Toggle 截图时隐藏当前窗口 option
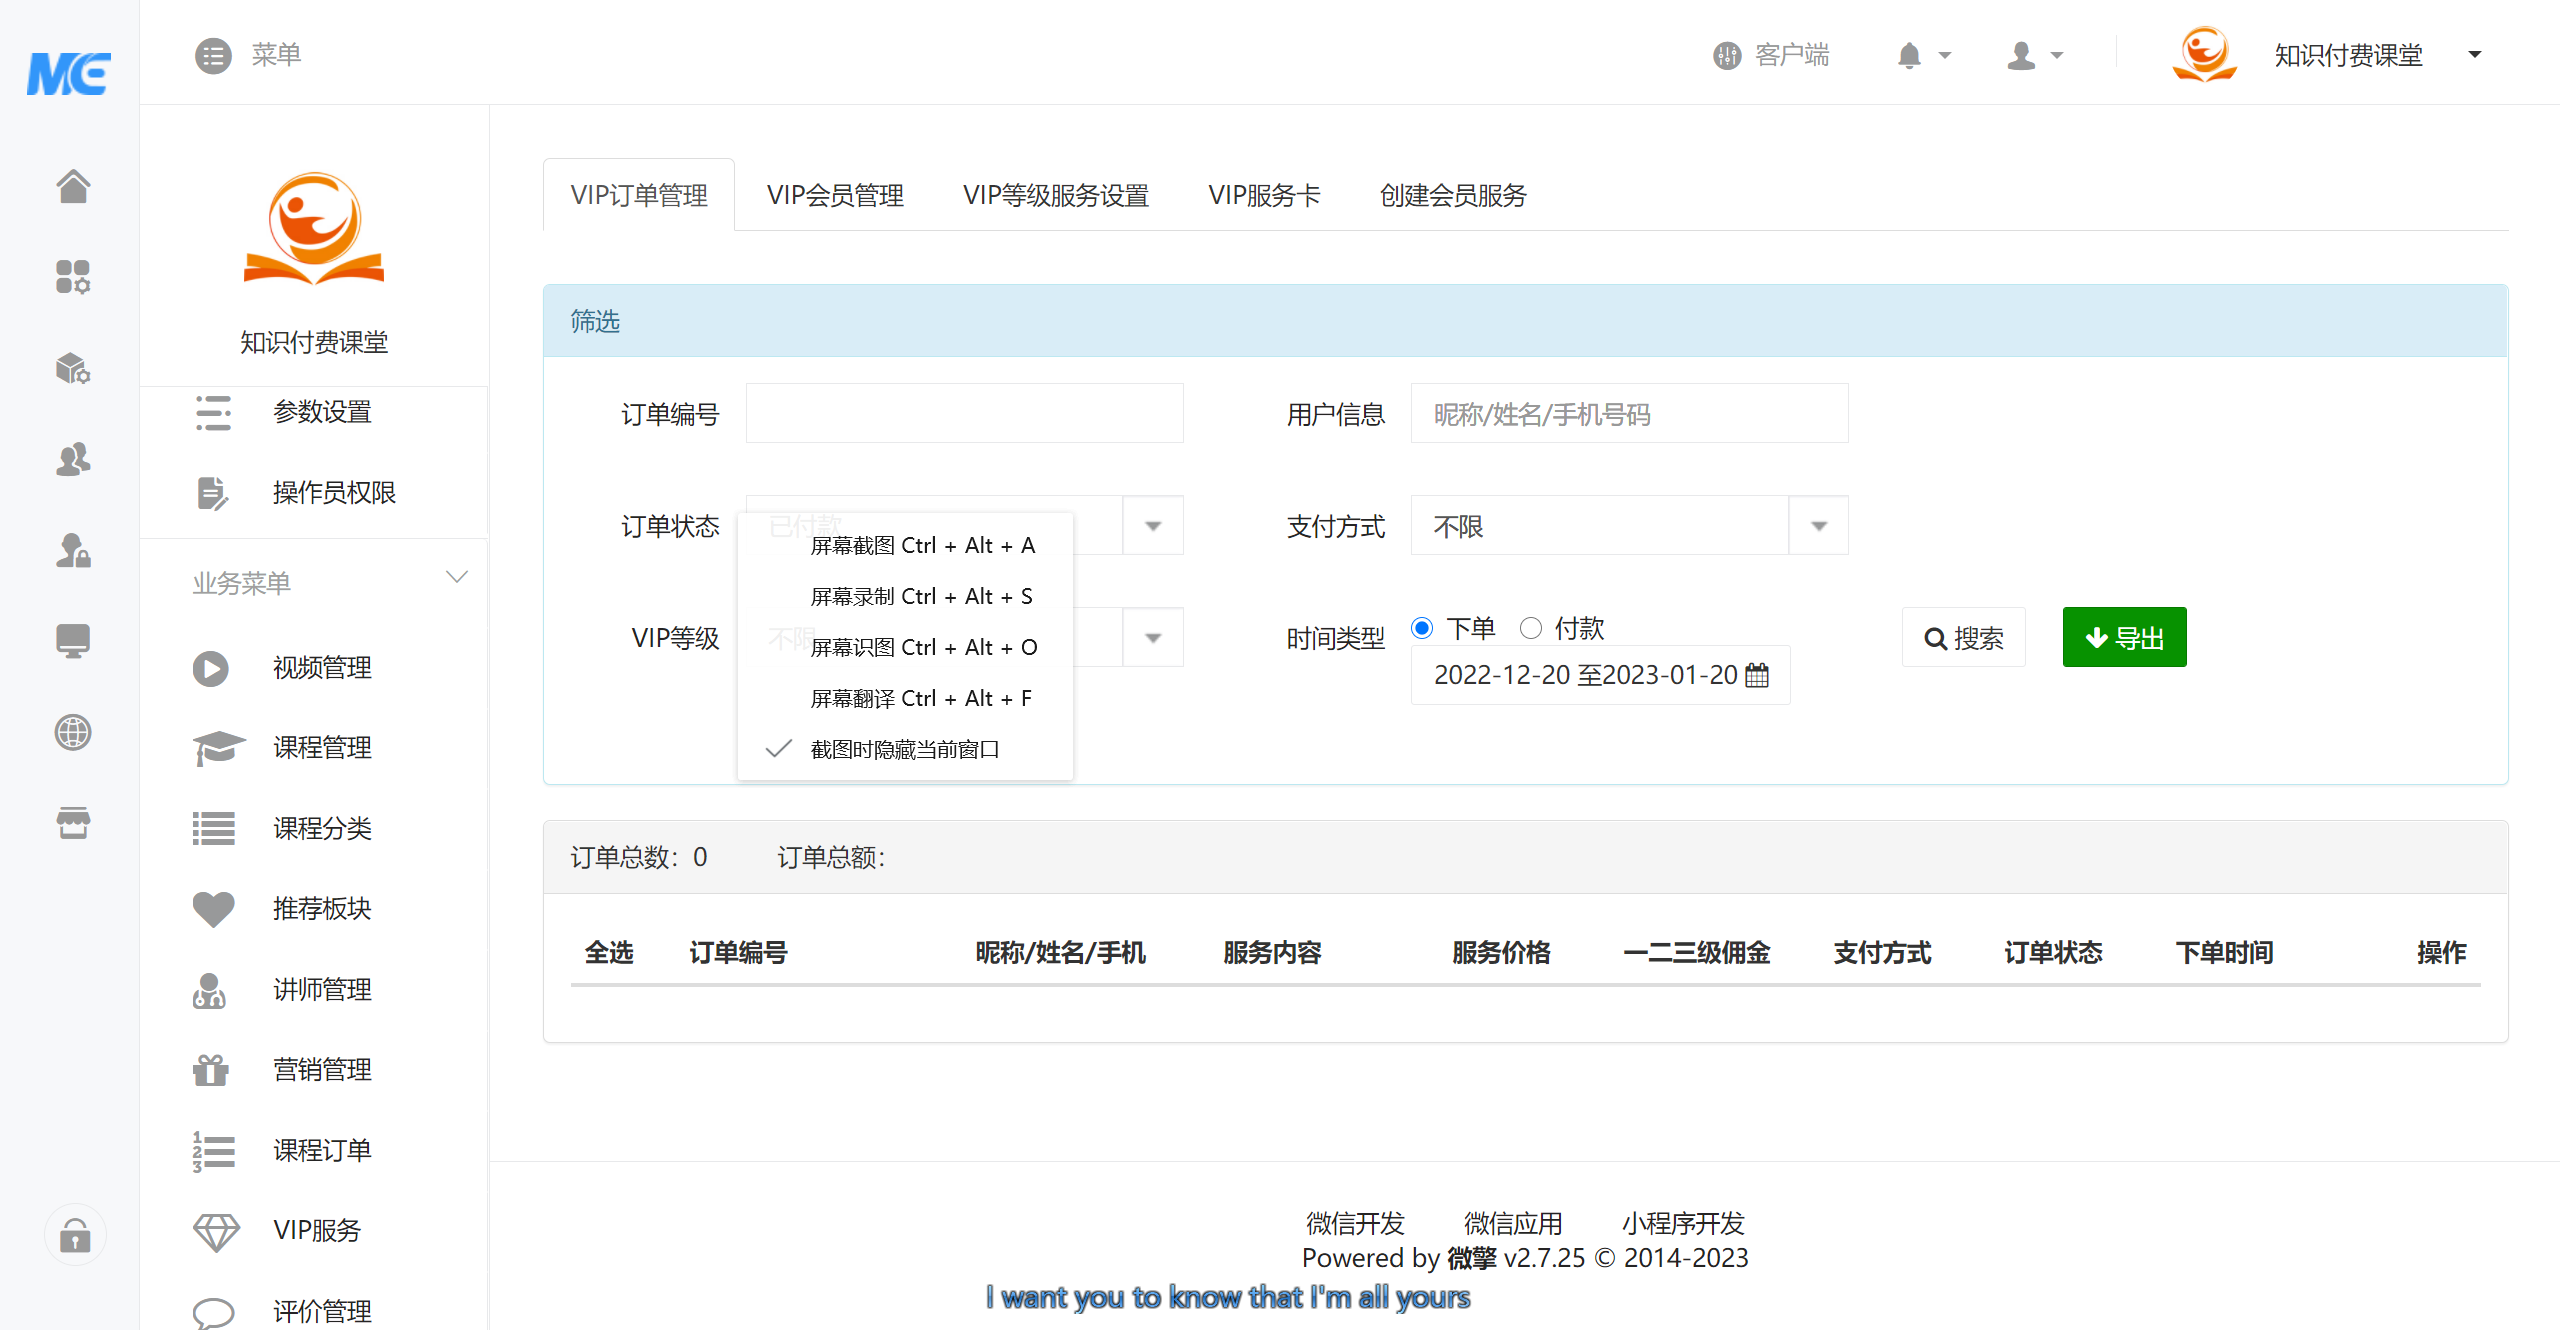2560x1330 pixels. point(904,749)
